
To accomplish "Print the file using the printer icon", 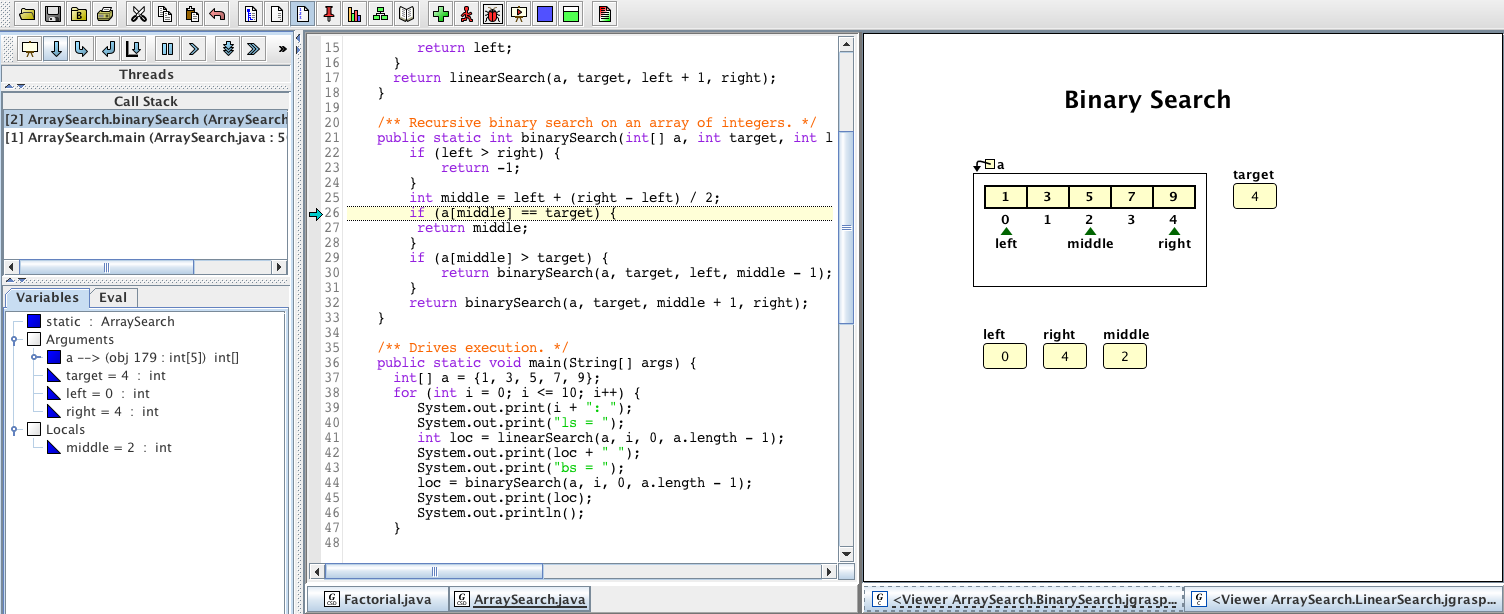I will click(x=105, y=14).
